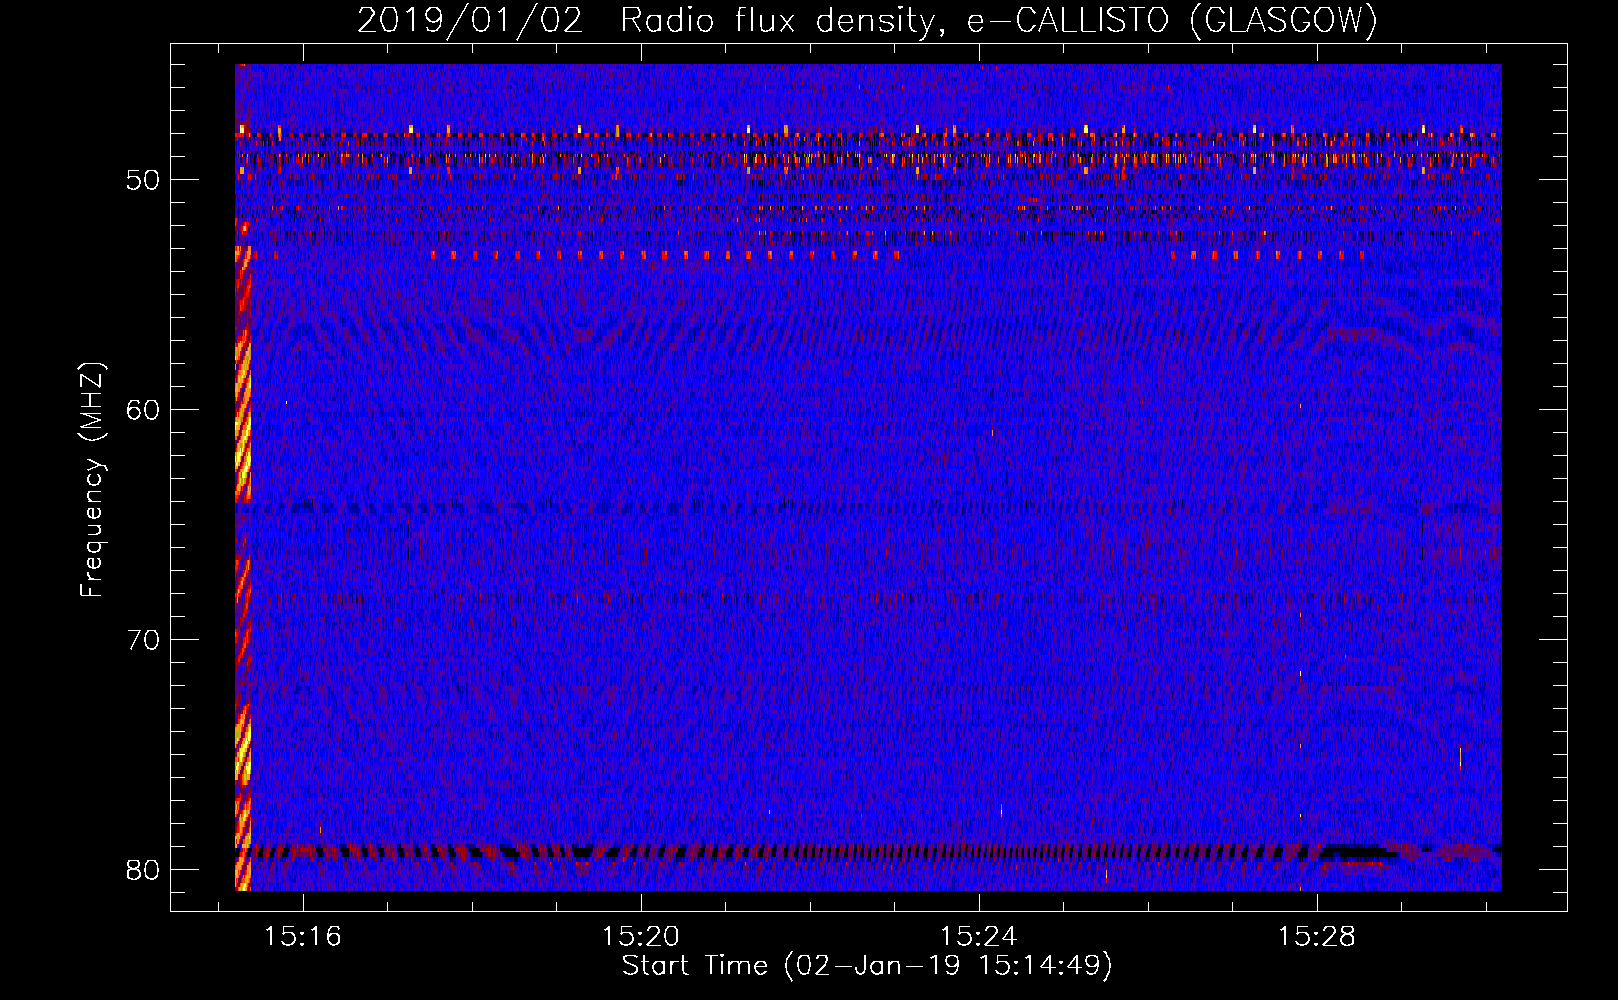The height and width of the screenshot is (1000, 1618).
Task: Click the 15:24 time tick label
Action: click(x=979, y=936)
